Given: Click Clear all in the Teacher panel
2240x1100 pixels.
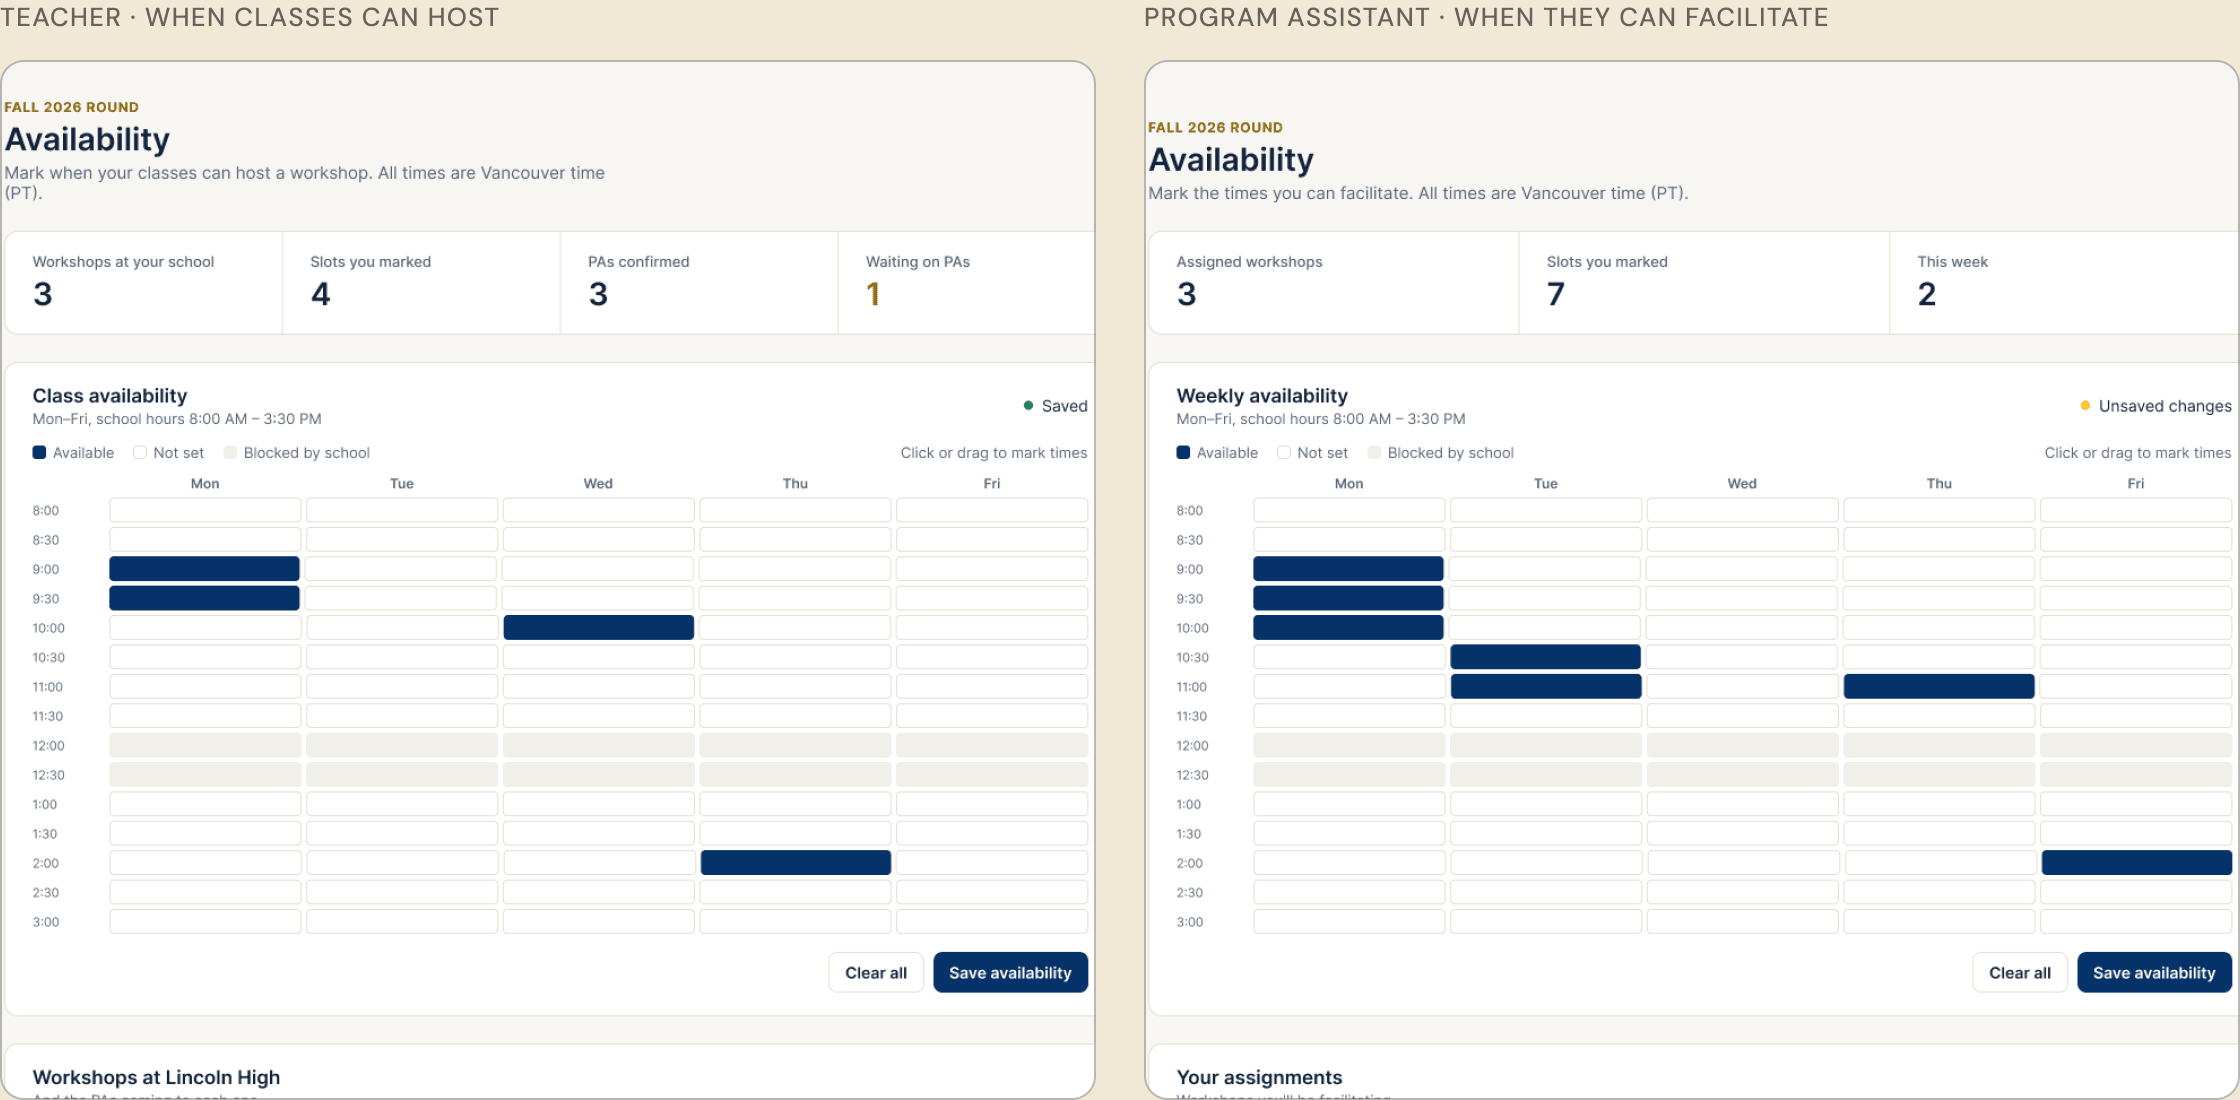Looking at the screenshot, I should (876, 972).
